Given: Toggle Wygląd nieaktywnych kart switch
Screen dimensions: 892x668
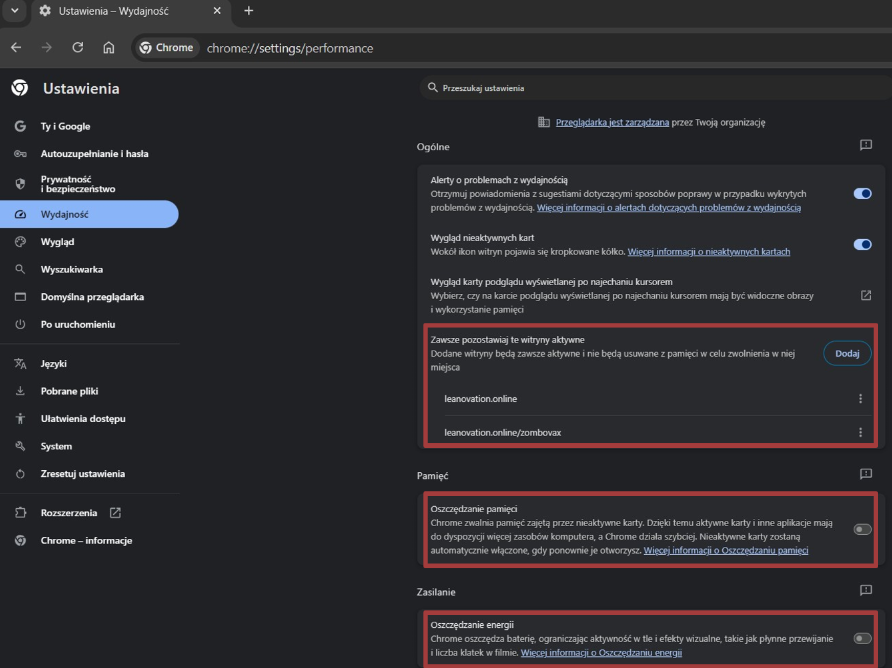Looking at the screenshot, I should [862, 244].
